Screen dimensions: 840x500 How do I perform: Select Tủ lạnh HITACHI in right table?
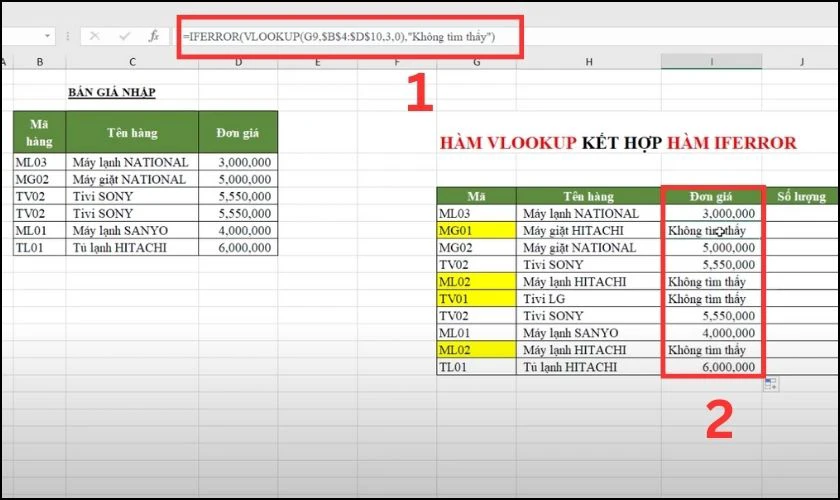[589, 367]
